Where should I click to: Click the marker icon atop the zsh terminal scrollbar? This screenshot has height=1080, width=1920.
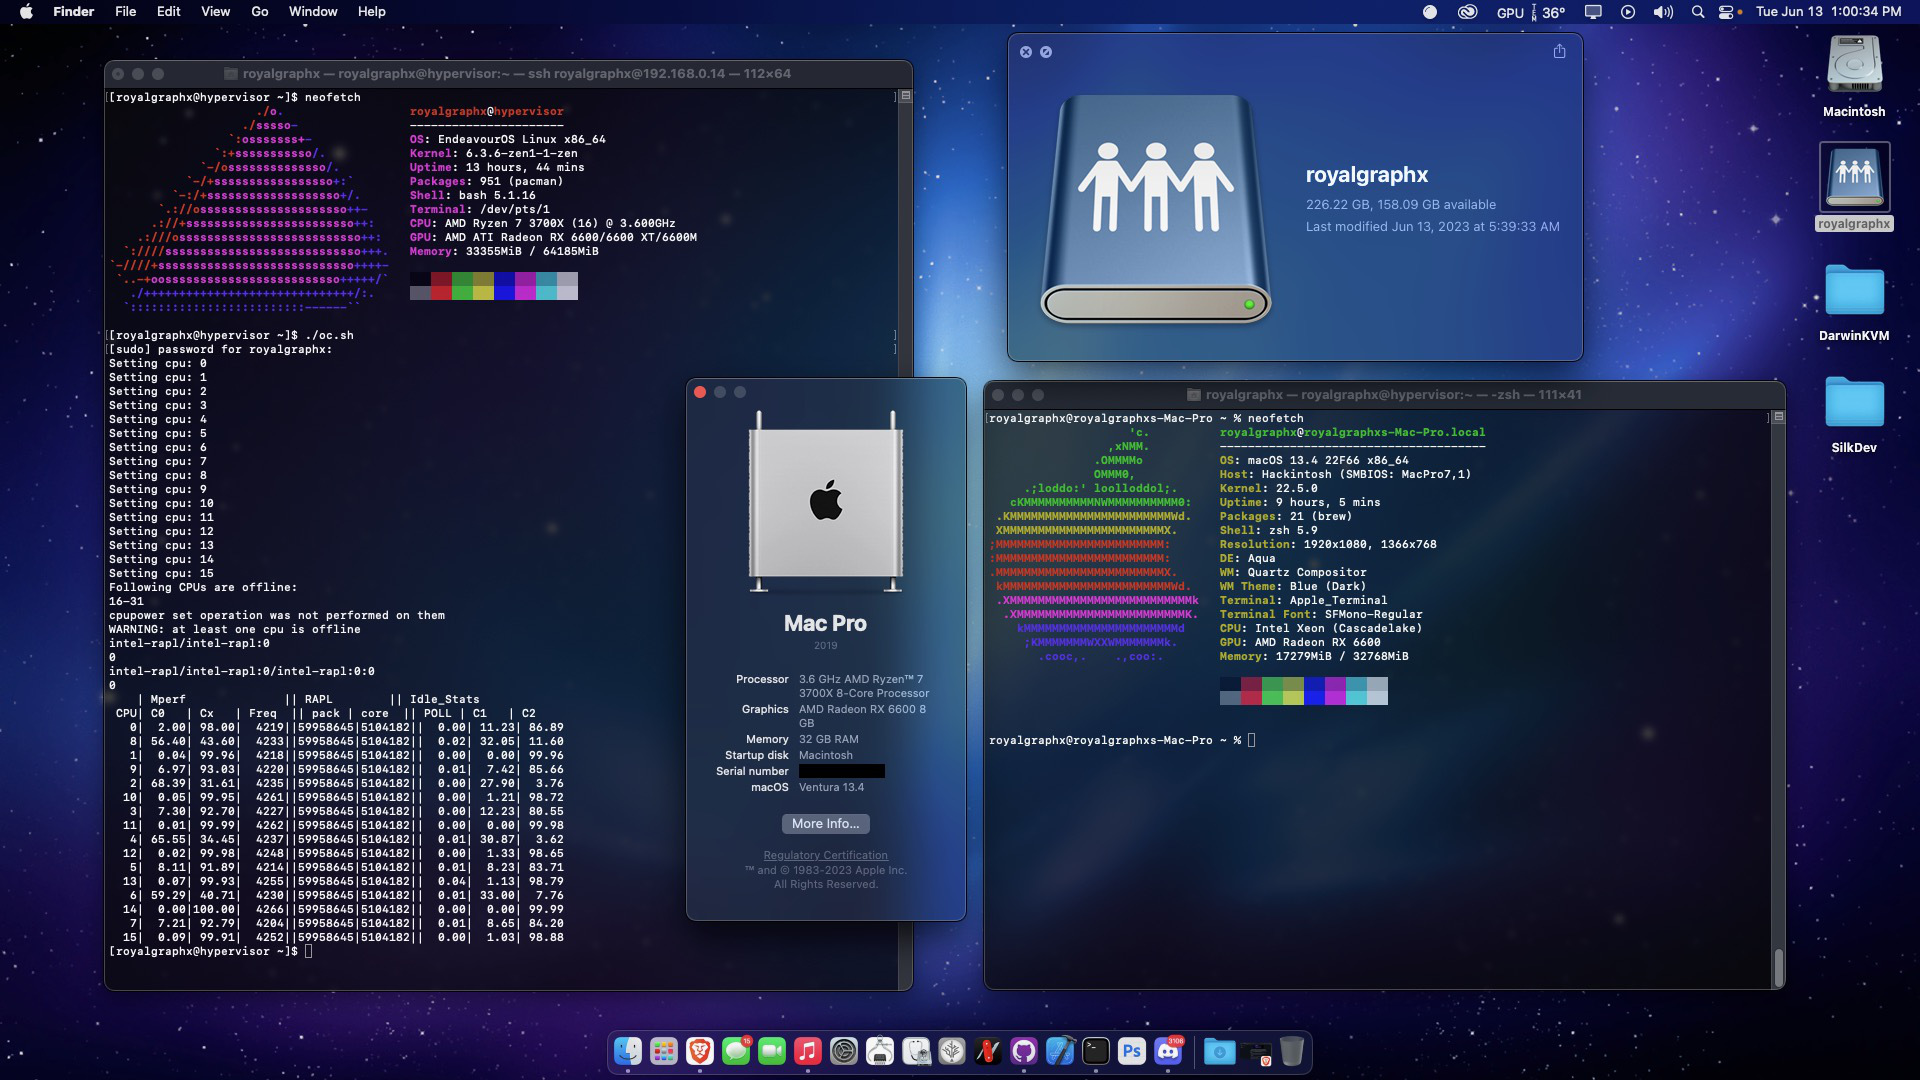[x=1778, y=417]
